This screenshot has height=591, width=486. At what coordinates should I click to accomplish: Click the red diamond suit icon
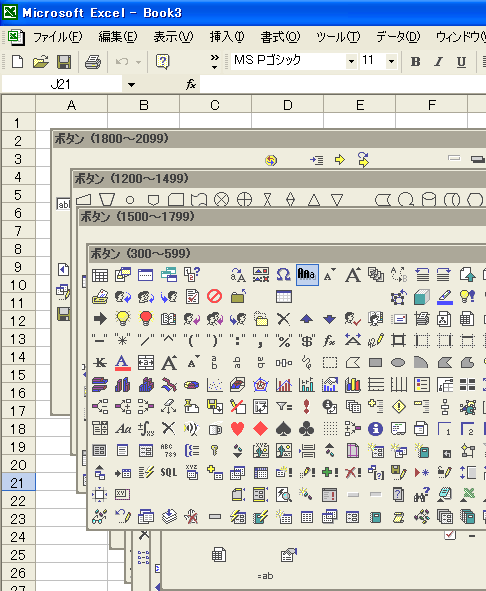pos(261,429)
